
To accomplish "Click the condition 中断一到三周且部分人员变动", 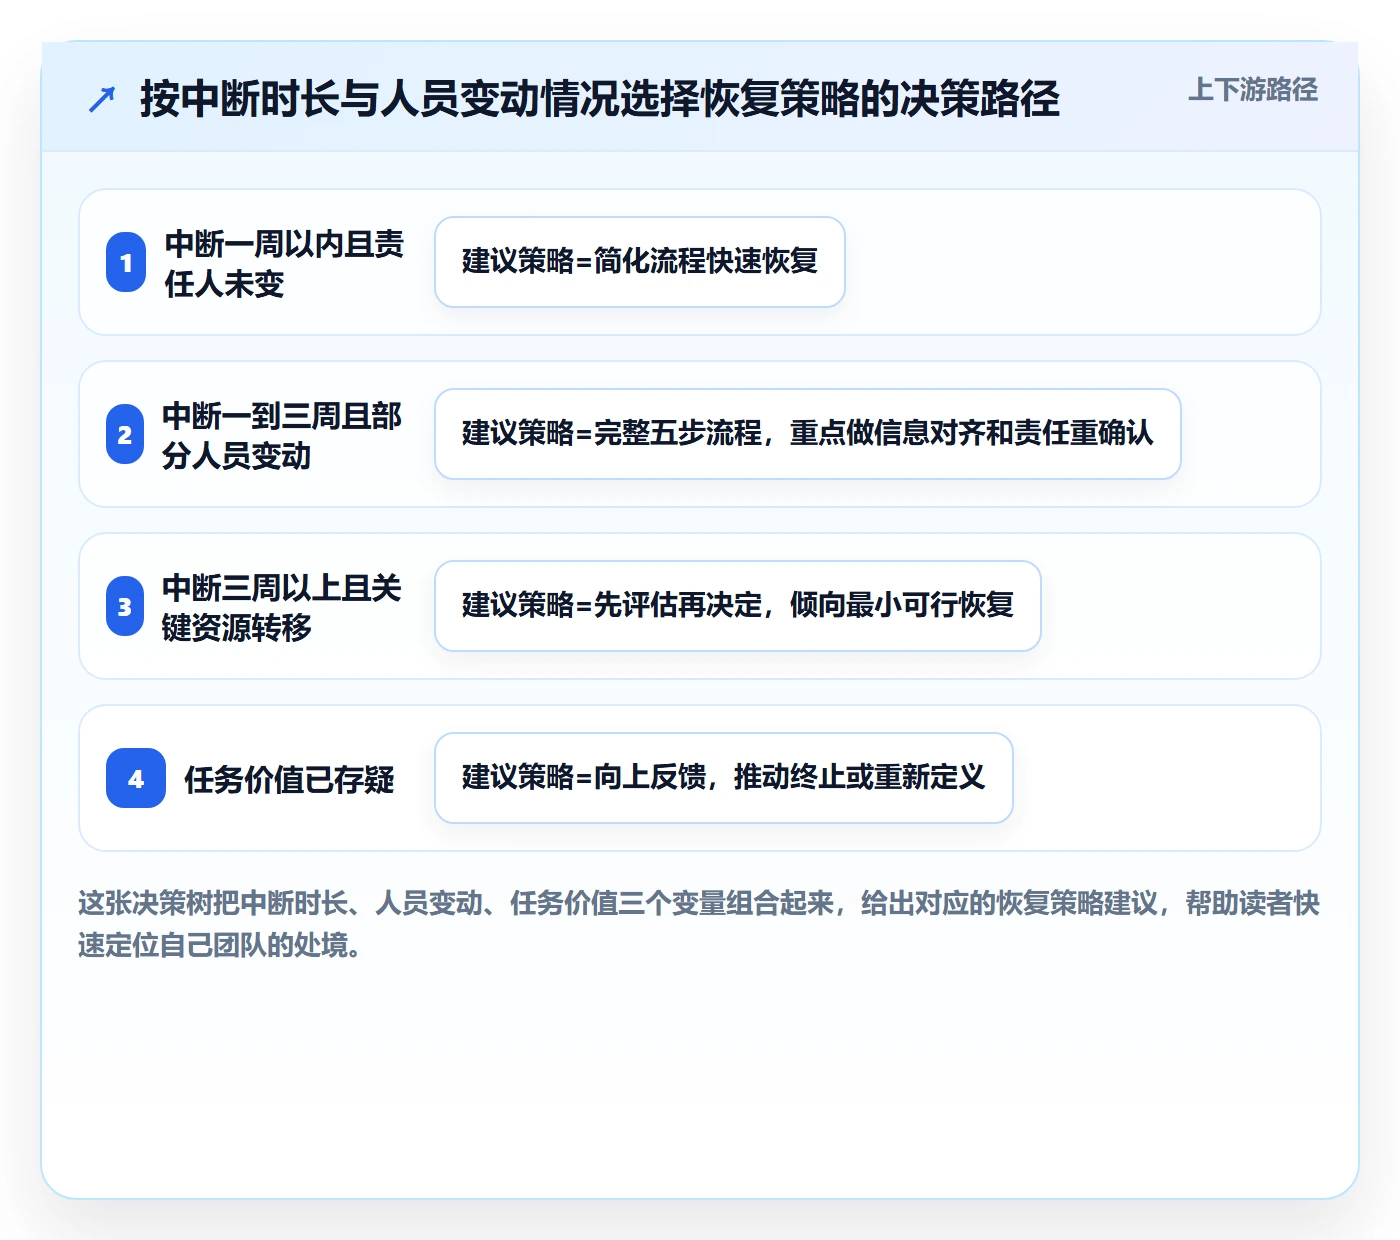I will coord(282,435).
